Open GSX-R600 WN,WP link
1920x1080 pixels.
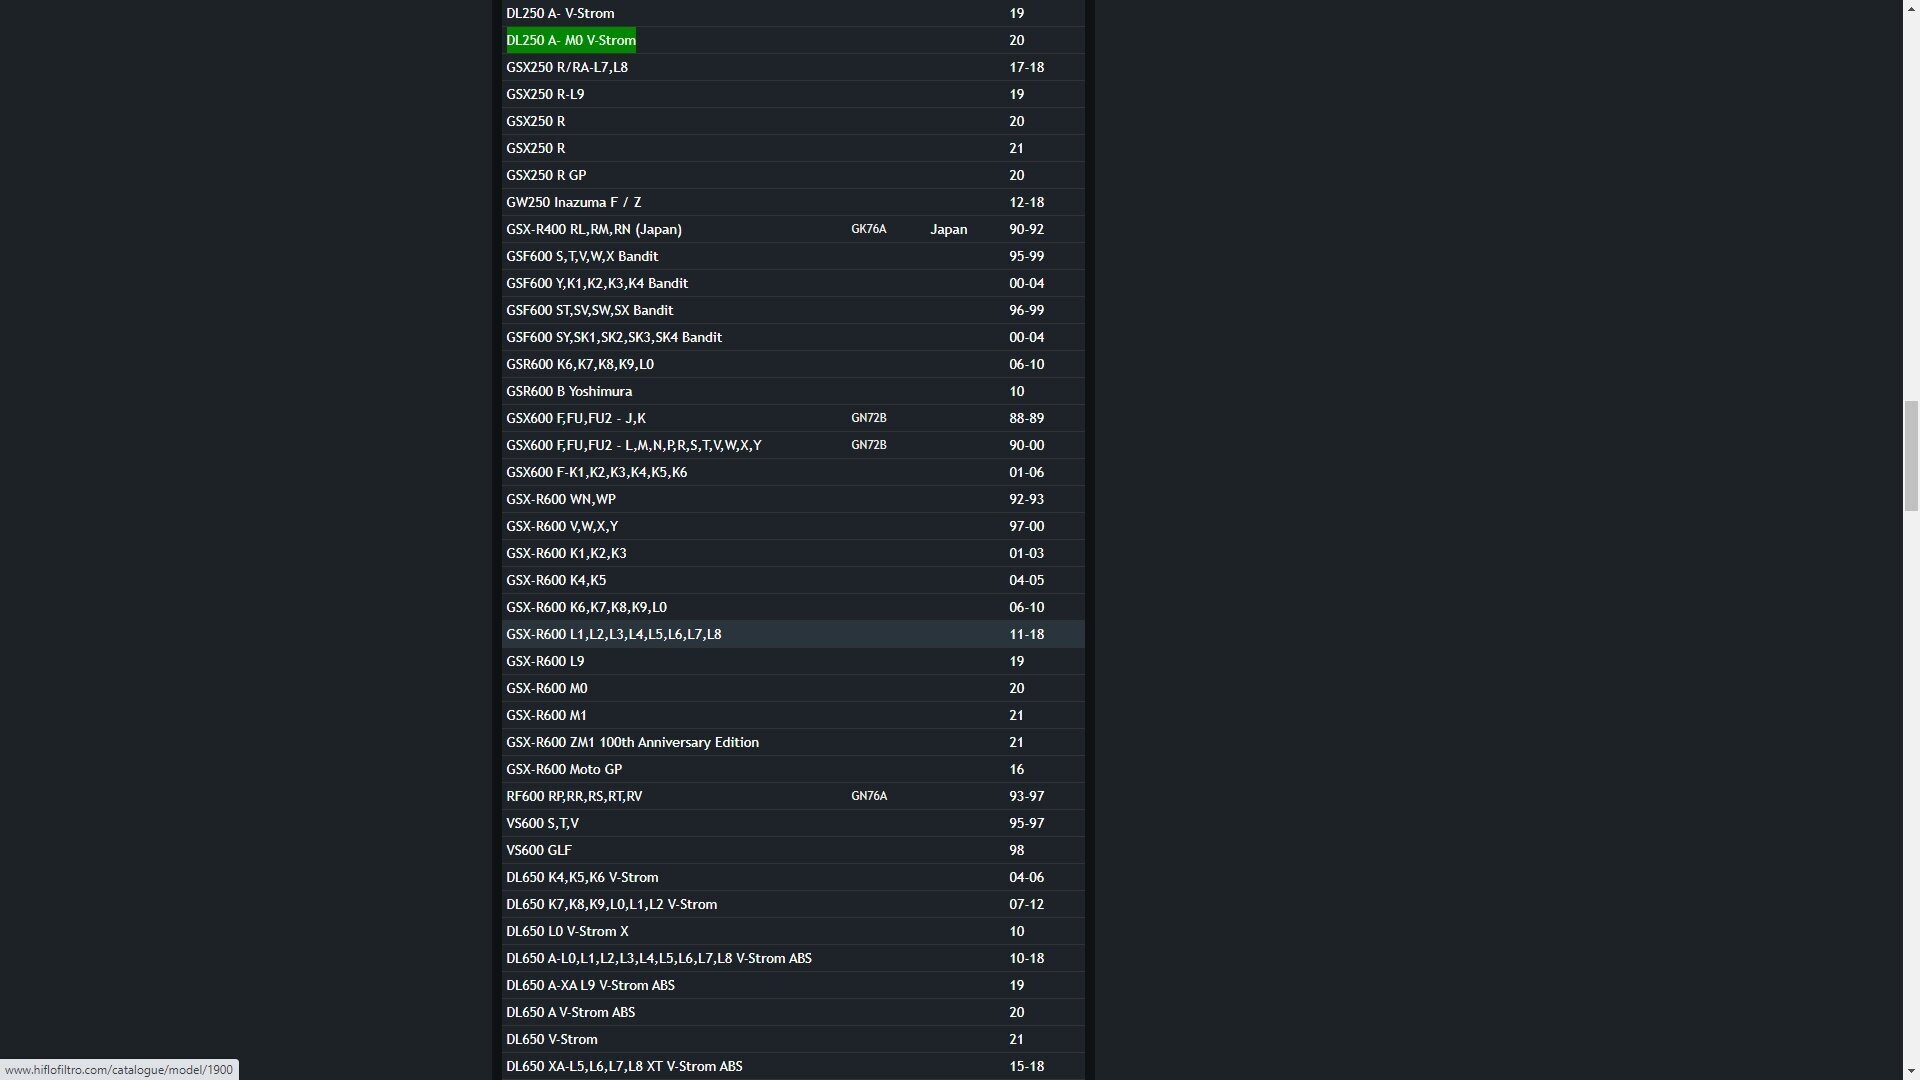(x=560, y=499)
